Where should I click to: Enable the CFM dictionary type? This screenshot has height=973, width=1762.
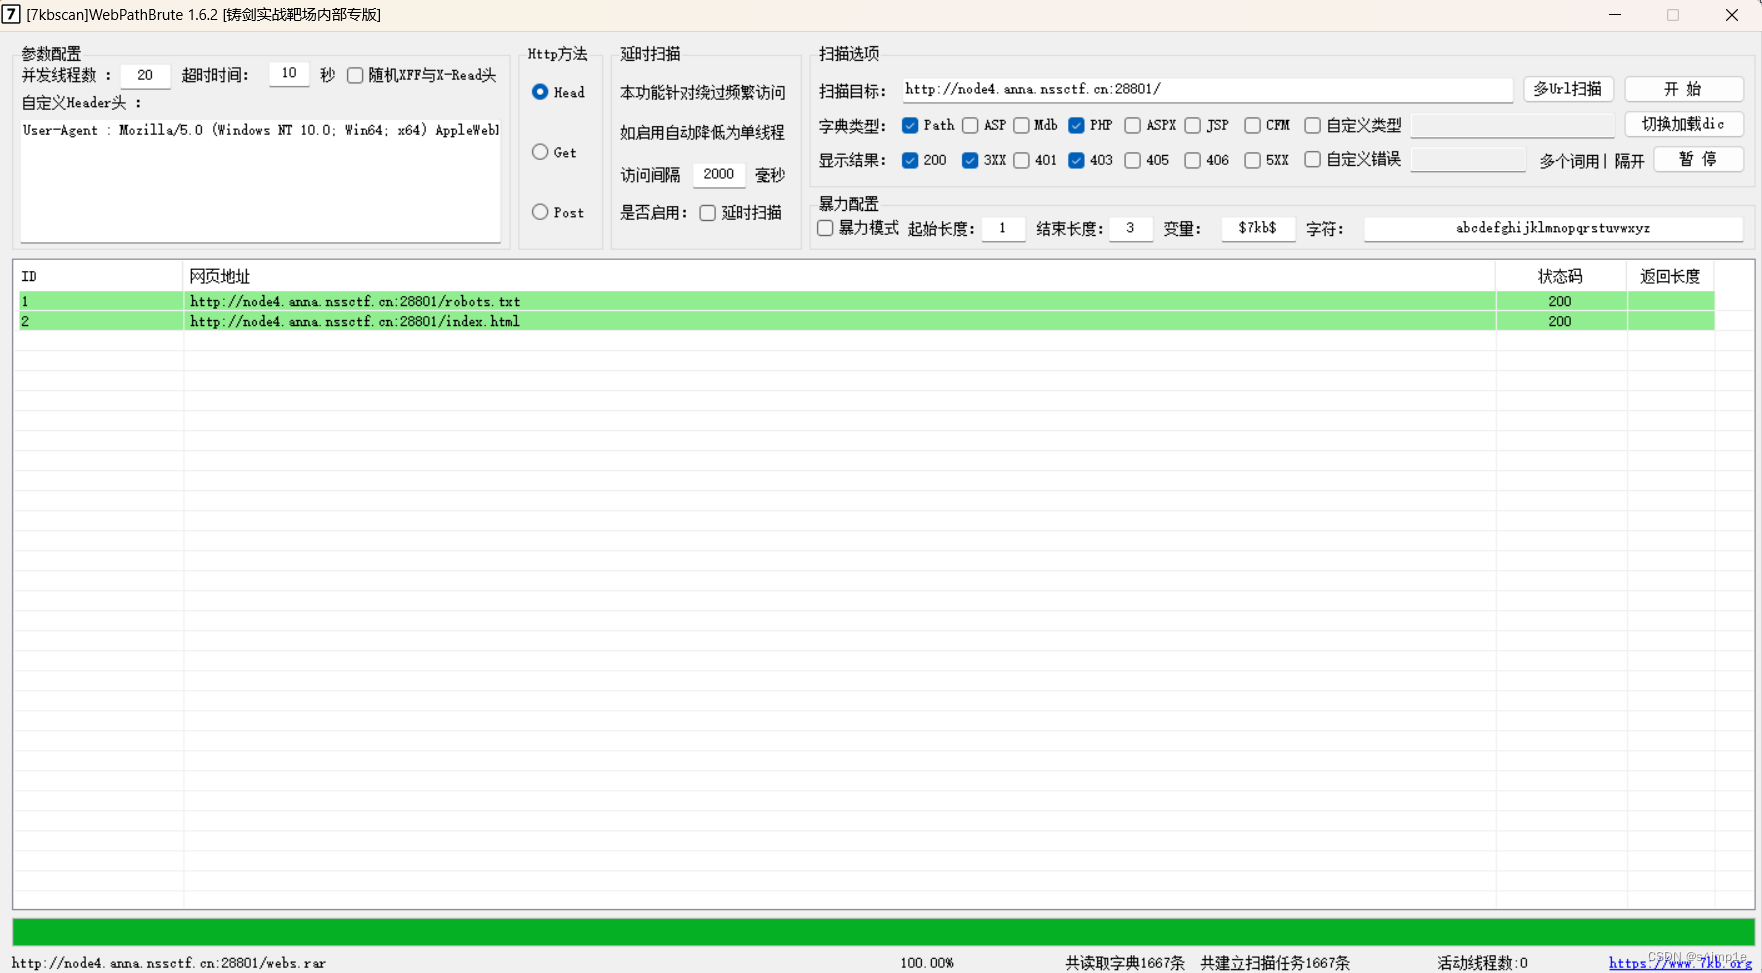pyautogui.click(x=1252, y=125)
